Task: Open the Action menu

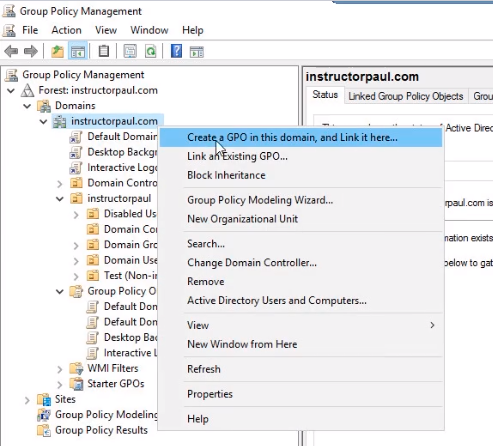Action: click(66, 30)
